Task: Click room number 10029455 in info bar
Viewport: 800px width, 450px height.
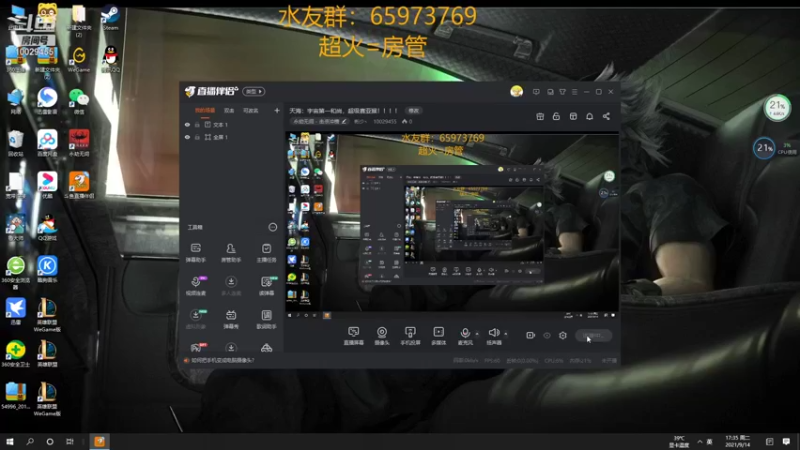Action: tap(385, 121)
